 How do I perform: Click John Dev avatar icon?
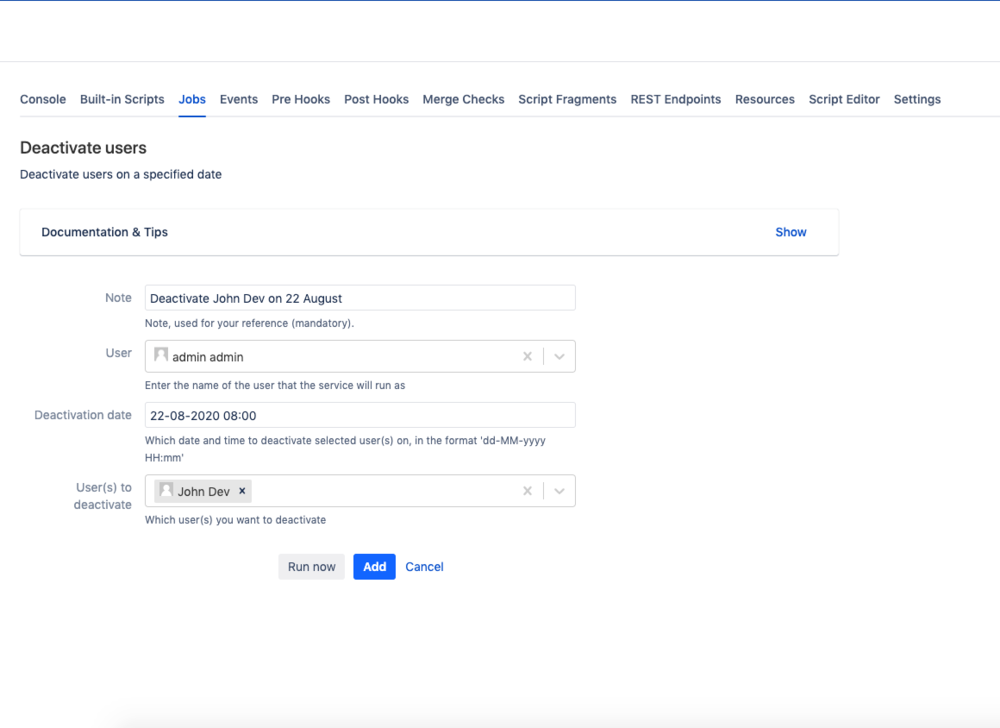click(166, 490)
